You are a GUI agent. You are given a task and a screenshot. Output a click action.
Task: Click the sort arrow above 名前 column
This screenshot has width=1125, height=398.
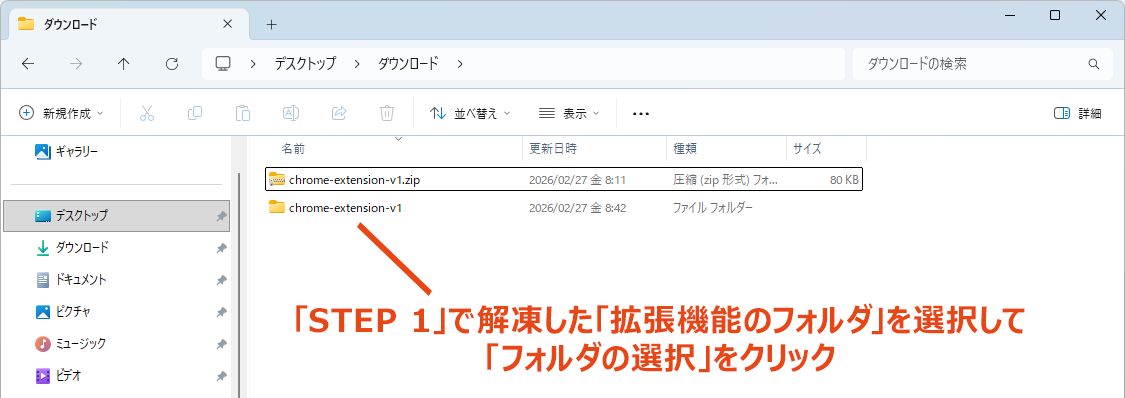pyautogui.click(x=399, y=138)
